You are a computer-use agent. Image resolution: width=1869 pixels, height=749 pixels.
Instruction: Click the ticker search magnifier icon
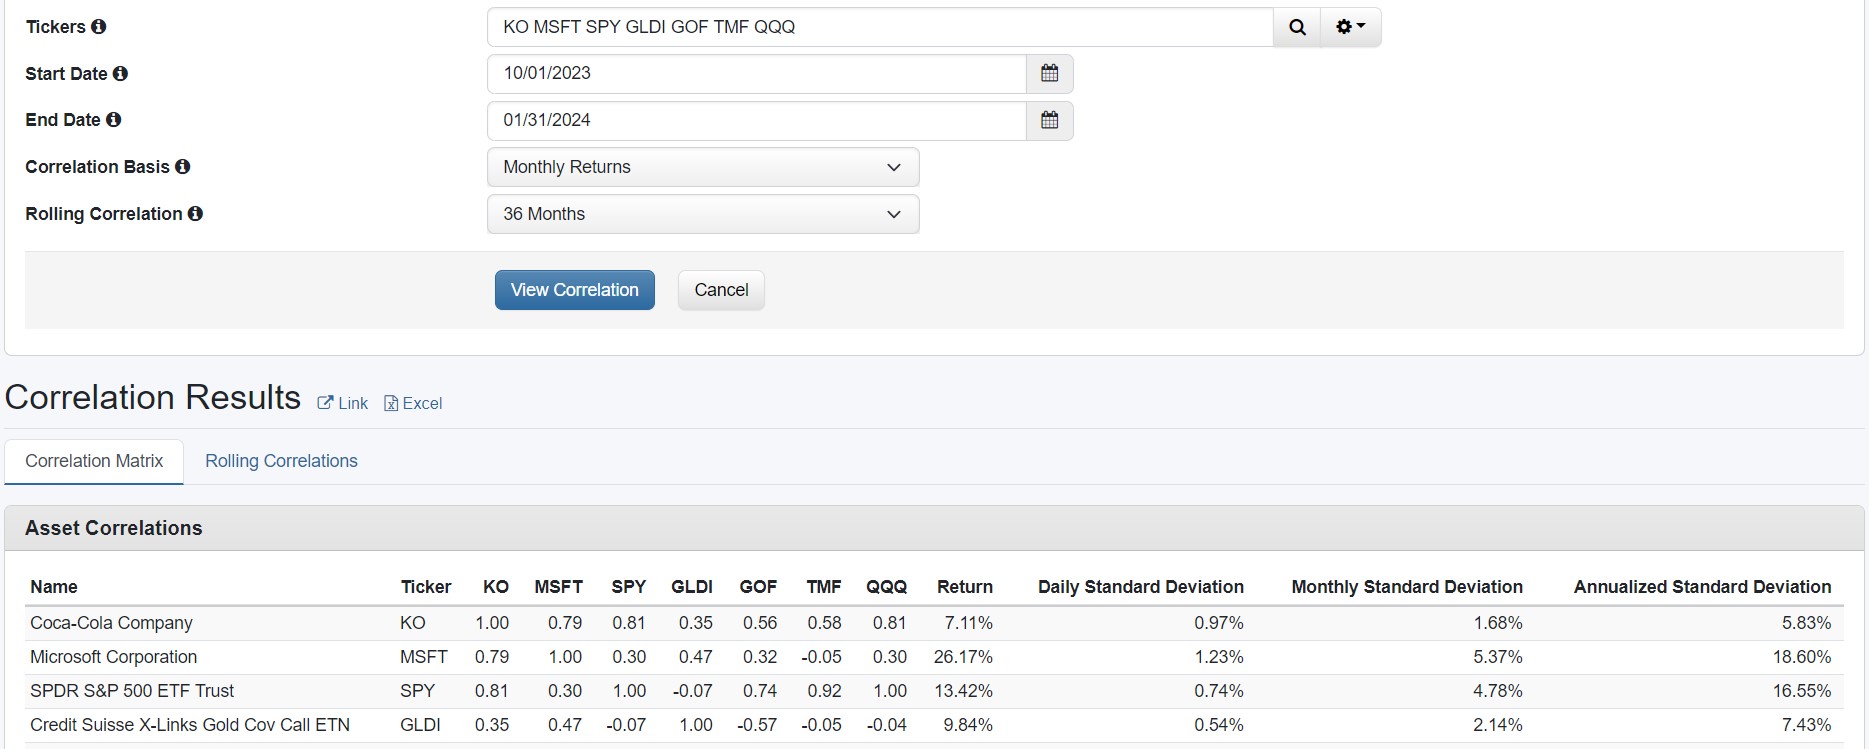click(x=1297, y=27)
